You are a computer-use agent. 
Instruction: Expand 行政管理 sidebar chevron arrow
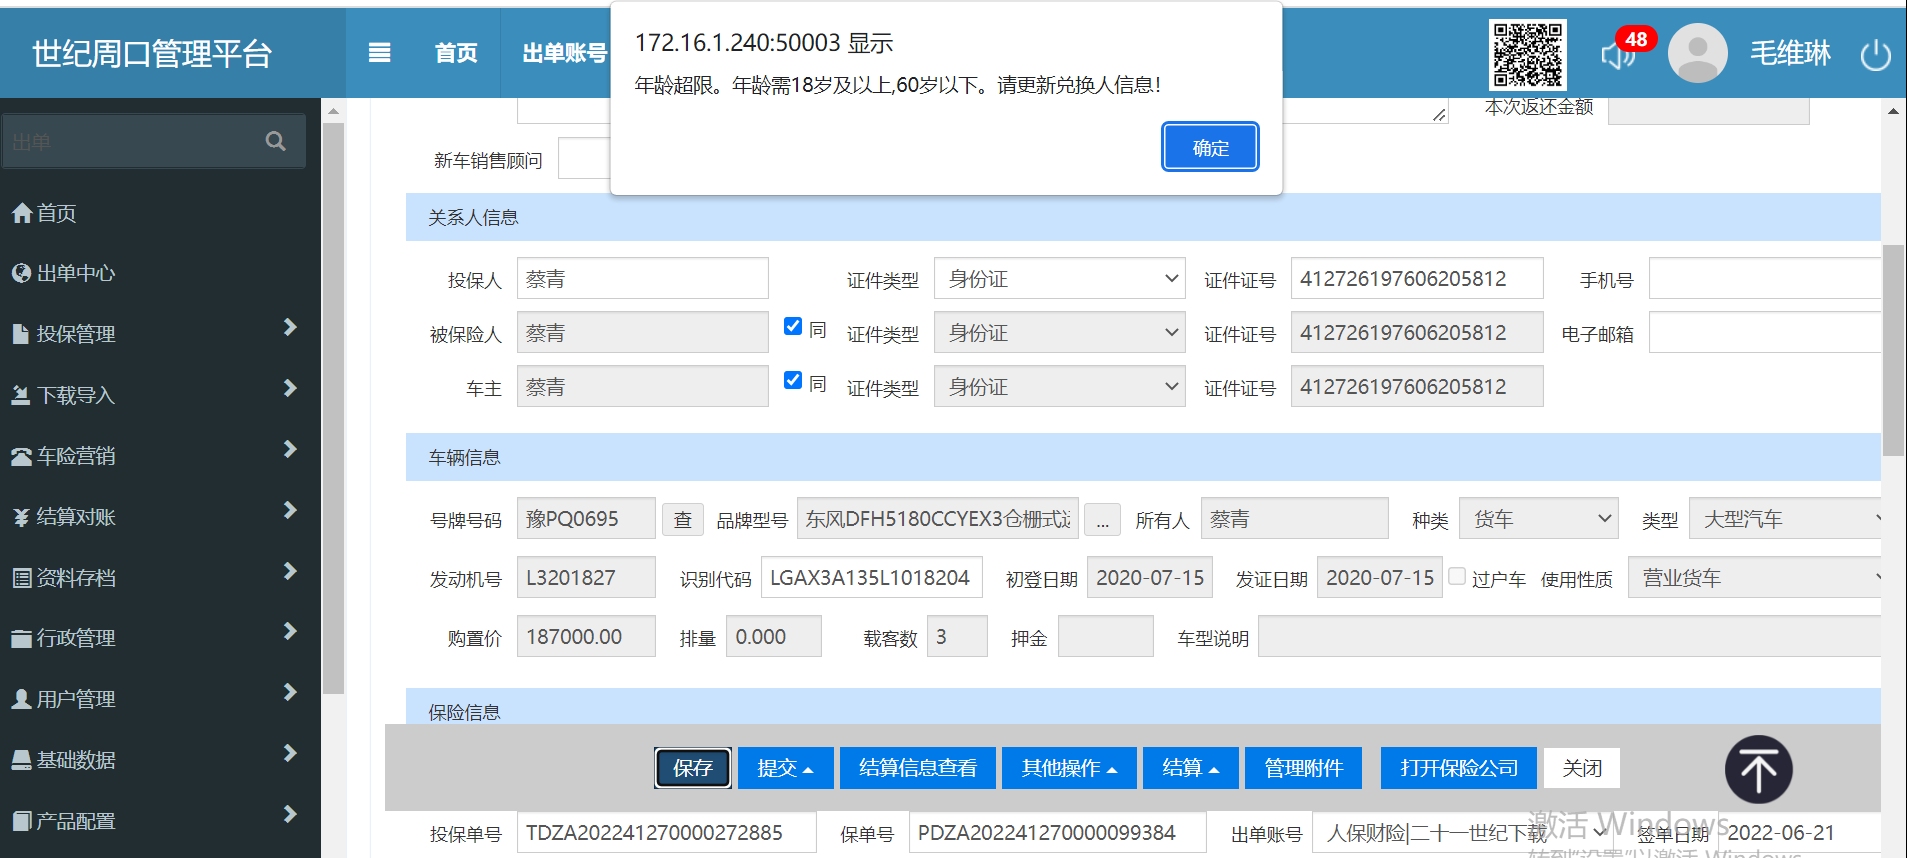290,631
